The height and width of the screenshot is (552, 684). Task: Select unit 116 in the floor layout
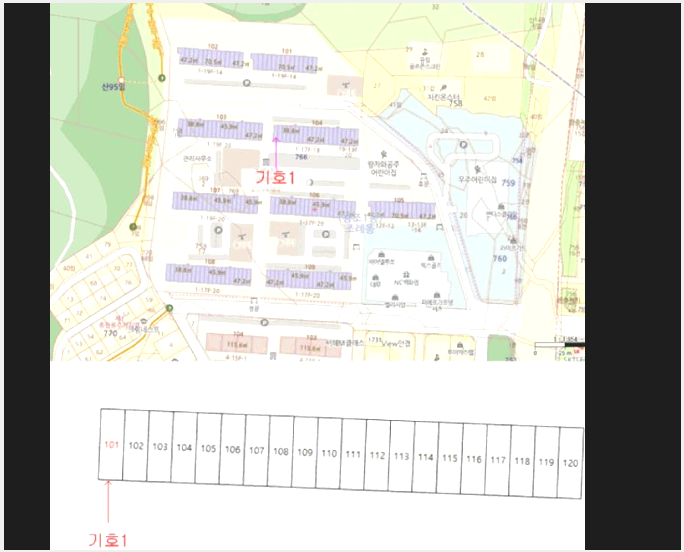pyautogui.click(x=474, y=459)
